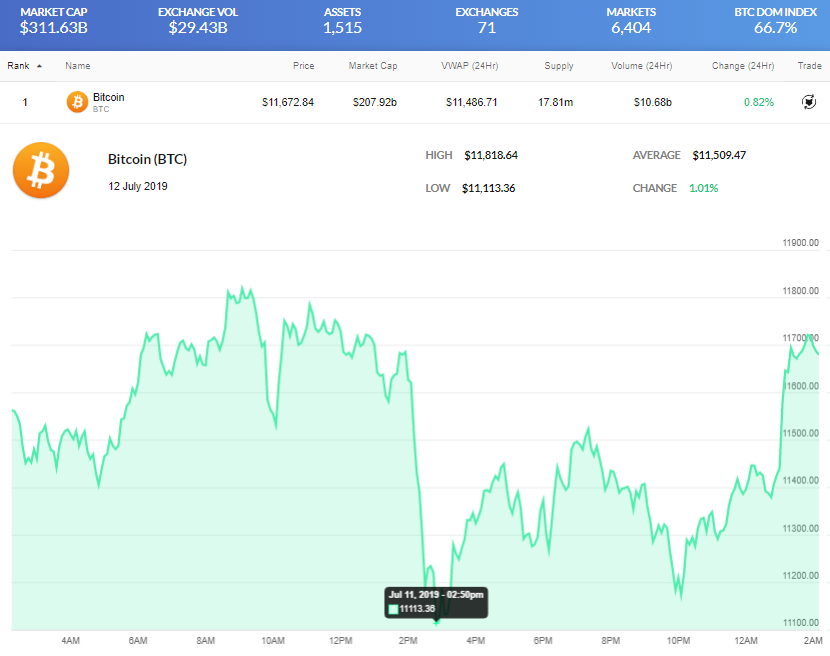
Task: Click the 8PM label on time axis
Action: 611,641
